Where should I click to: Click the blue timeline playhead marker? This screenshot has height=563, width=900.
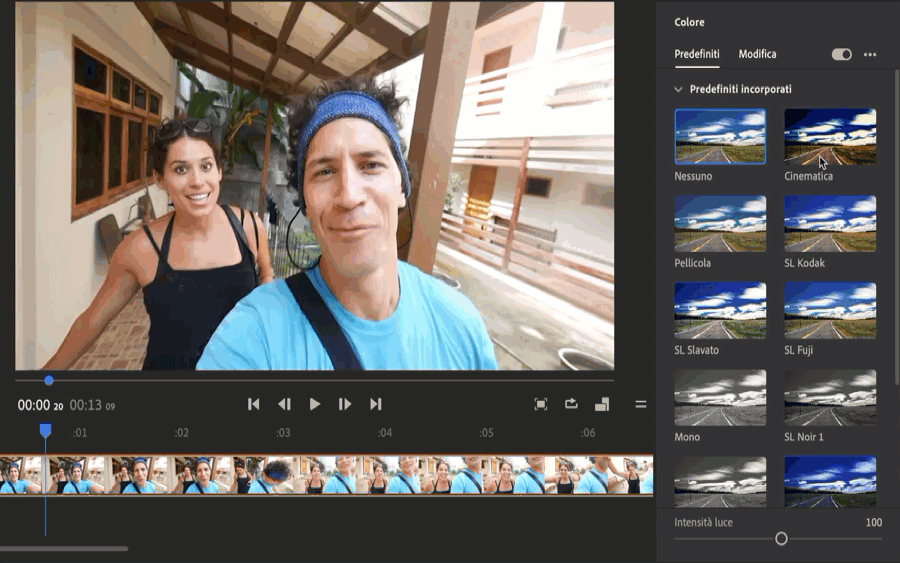tap(45, 430)
